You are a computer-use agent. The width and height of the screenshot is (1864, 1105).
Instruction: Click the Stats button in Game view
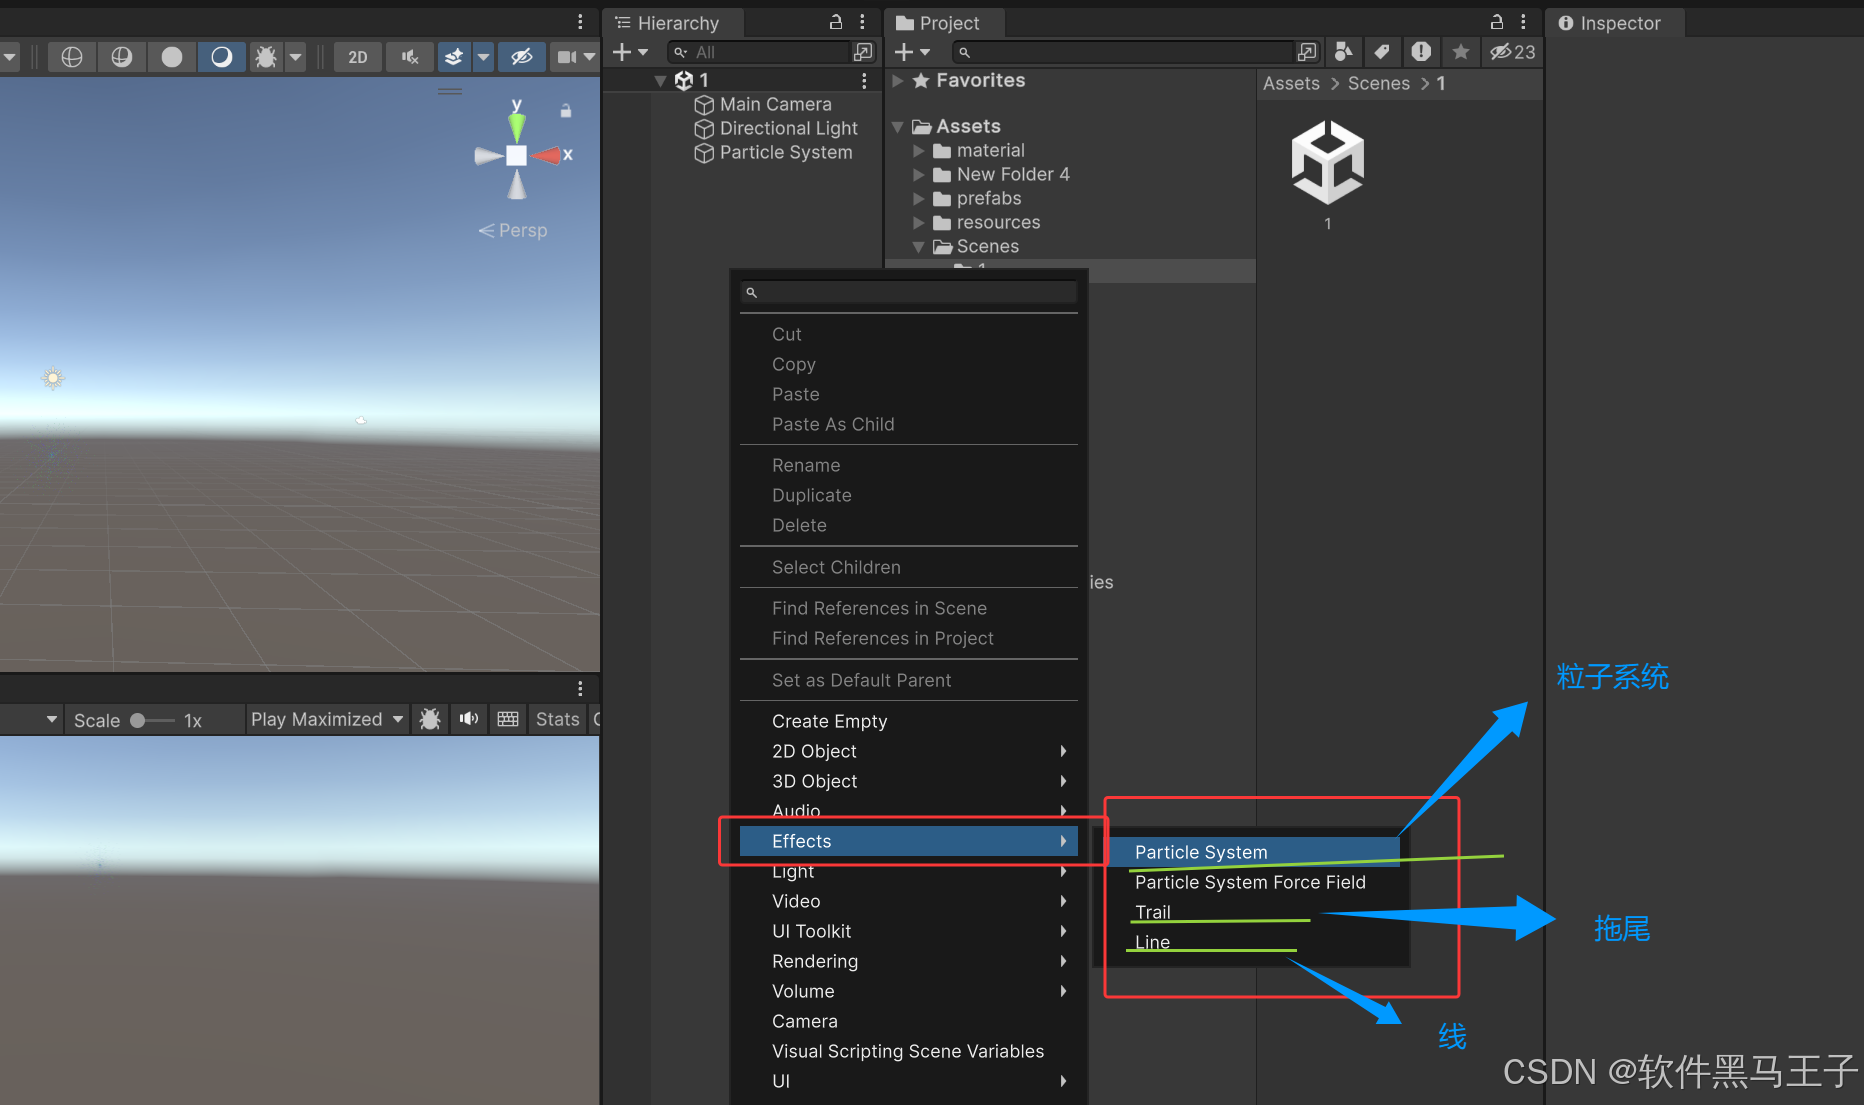point(557,719)
